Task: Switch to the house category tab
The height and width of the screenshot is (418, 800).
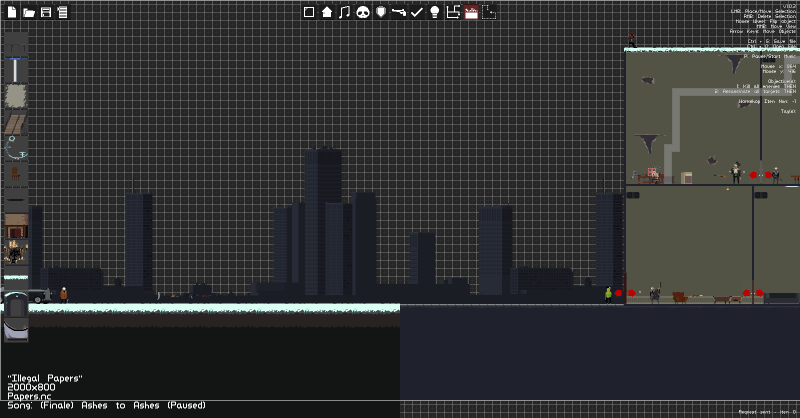Action: pos(327,12)
